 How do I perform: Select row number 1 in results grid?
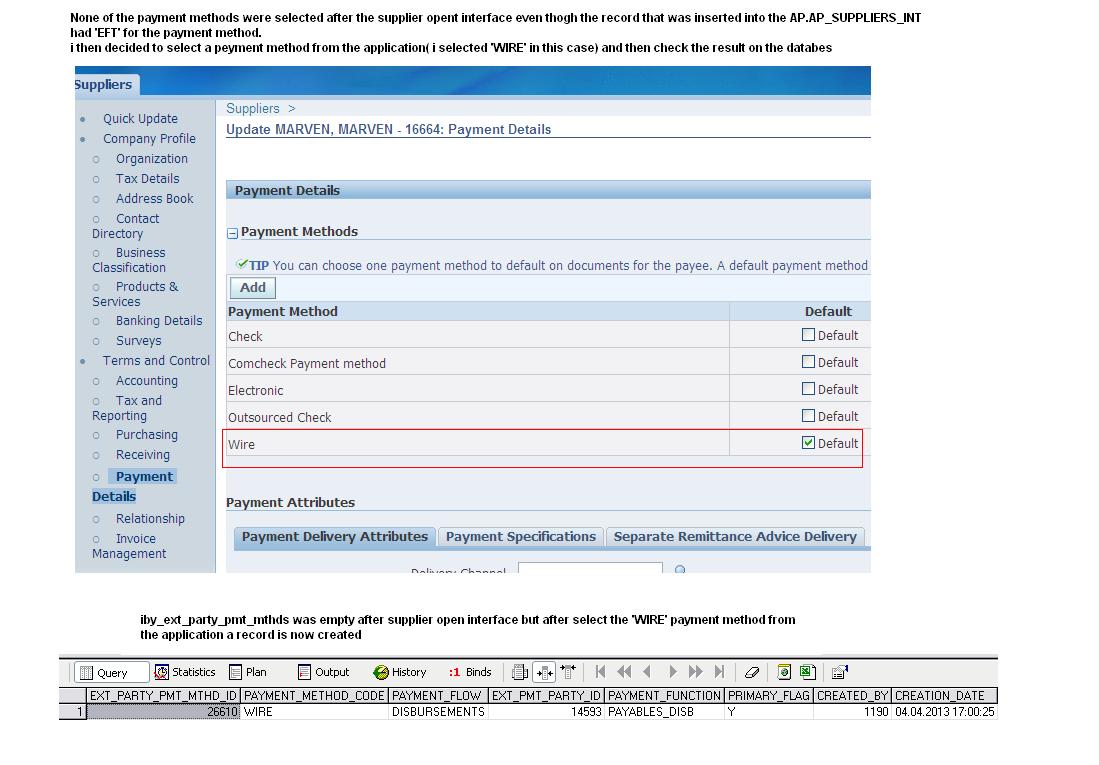[73, 712]
